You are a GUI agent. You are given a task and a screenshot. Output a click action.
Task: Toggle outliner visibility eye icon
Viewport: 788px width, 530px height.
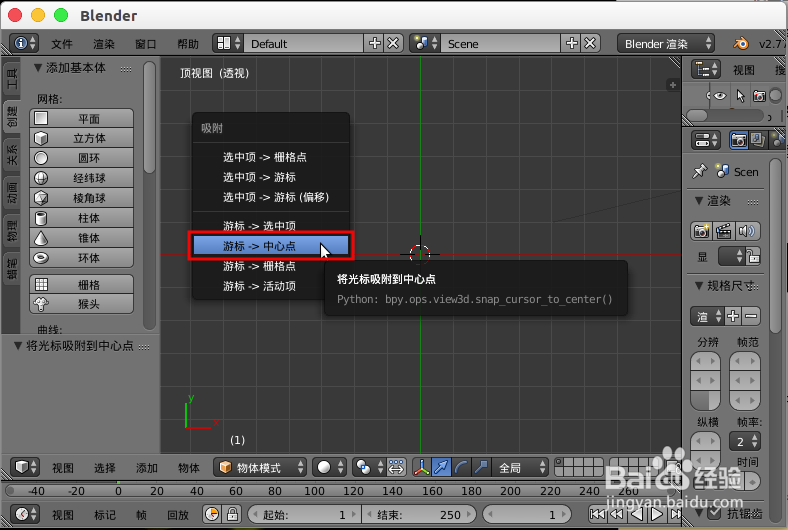click(720, 95)
